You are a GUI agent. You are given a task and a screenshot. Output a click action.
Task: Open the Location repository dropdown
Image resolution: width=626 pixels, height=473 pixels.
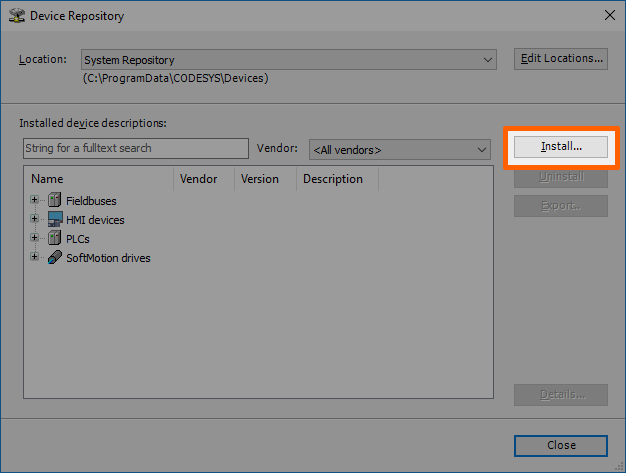tap(487, 60)
